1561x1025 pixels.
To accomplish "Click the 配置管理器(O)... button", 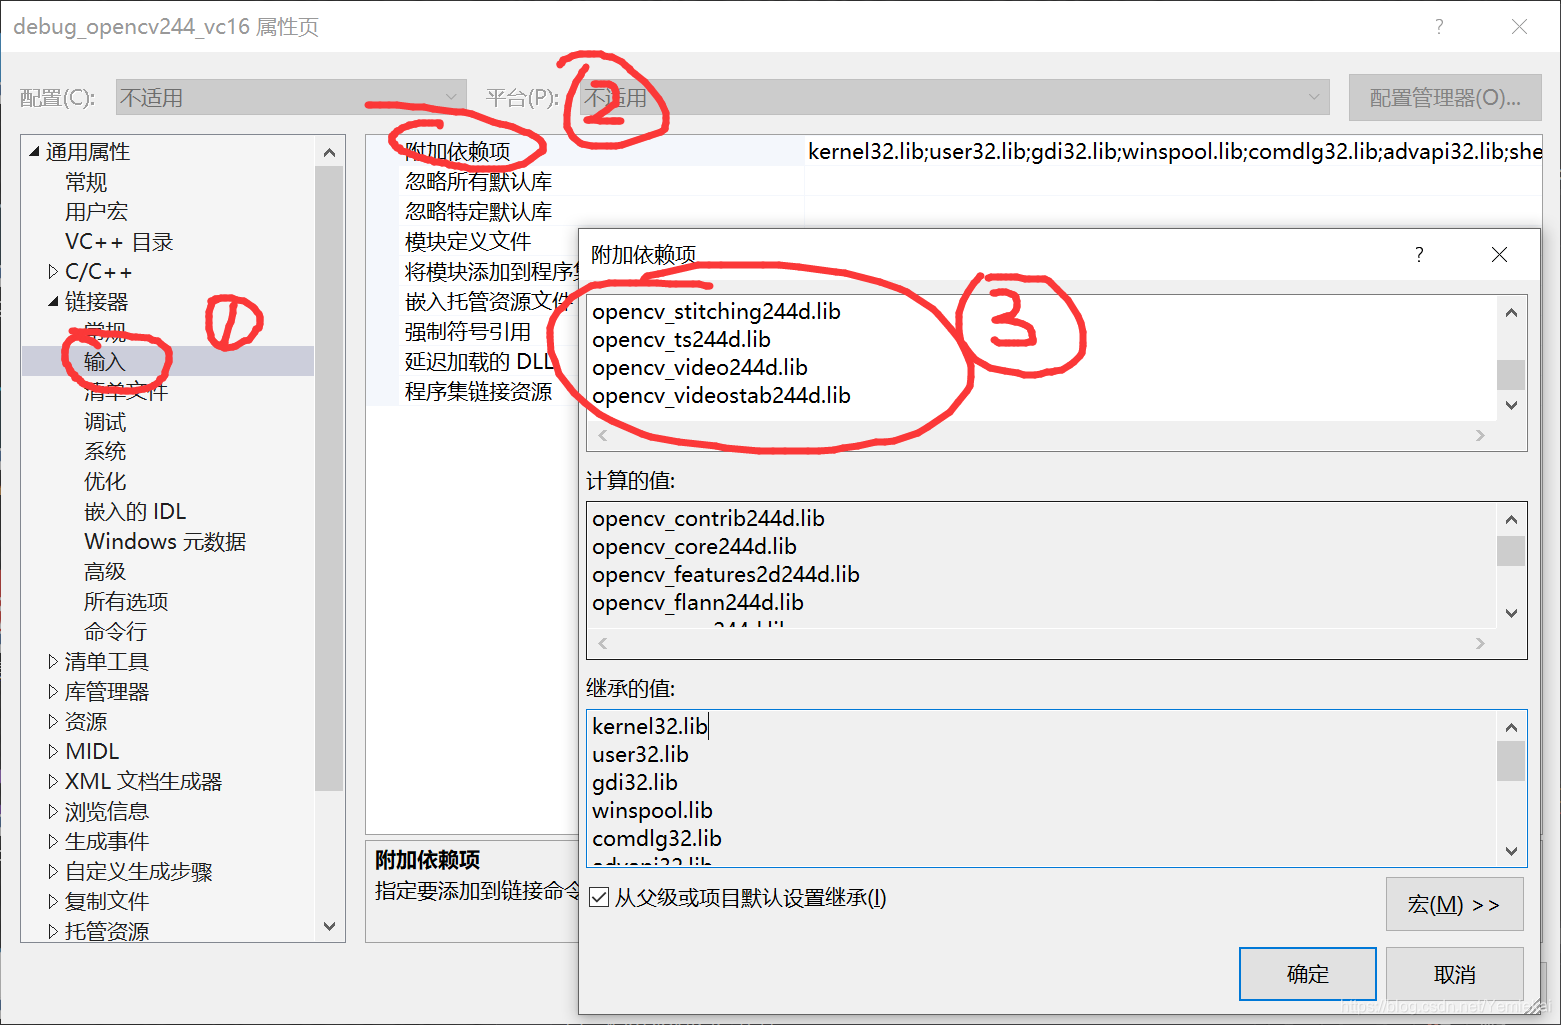I will [x=1444, y=98].
